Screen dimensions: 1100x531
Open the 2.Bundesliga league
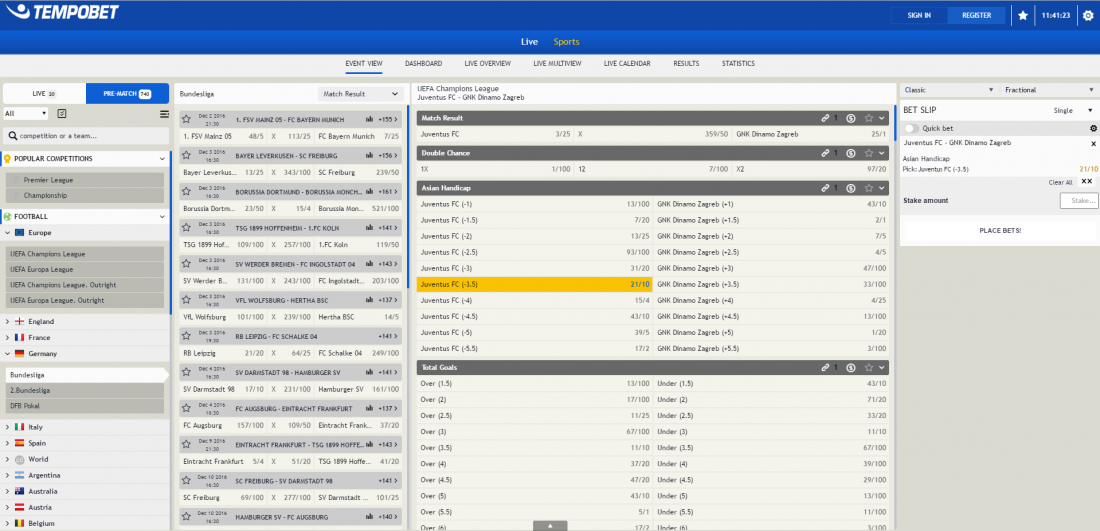pos(85,390)
